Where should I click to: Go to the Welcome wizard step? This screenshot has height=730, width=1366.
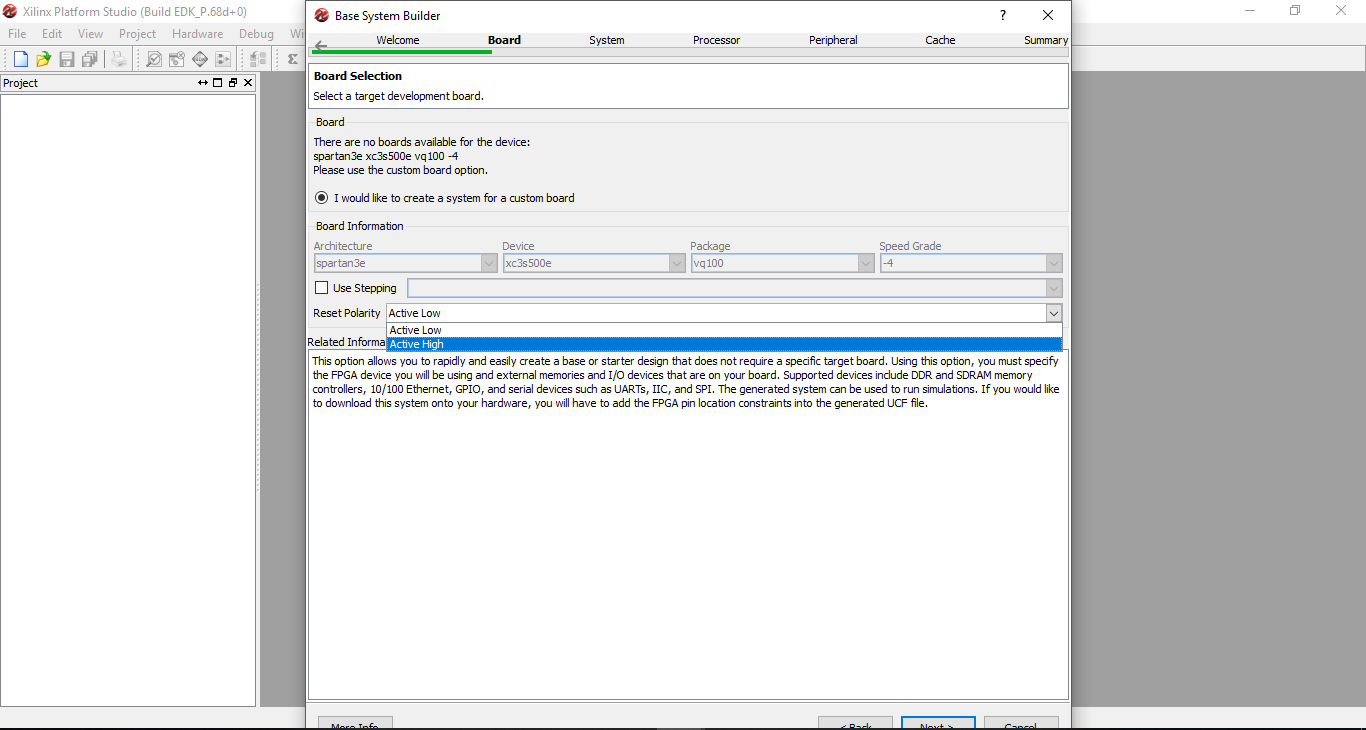tap(398, 40)
